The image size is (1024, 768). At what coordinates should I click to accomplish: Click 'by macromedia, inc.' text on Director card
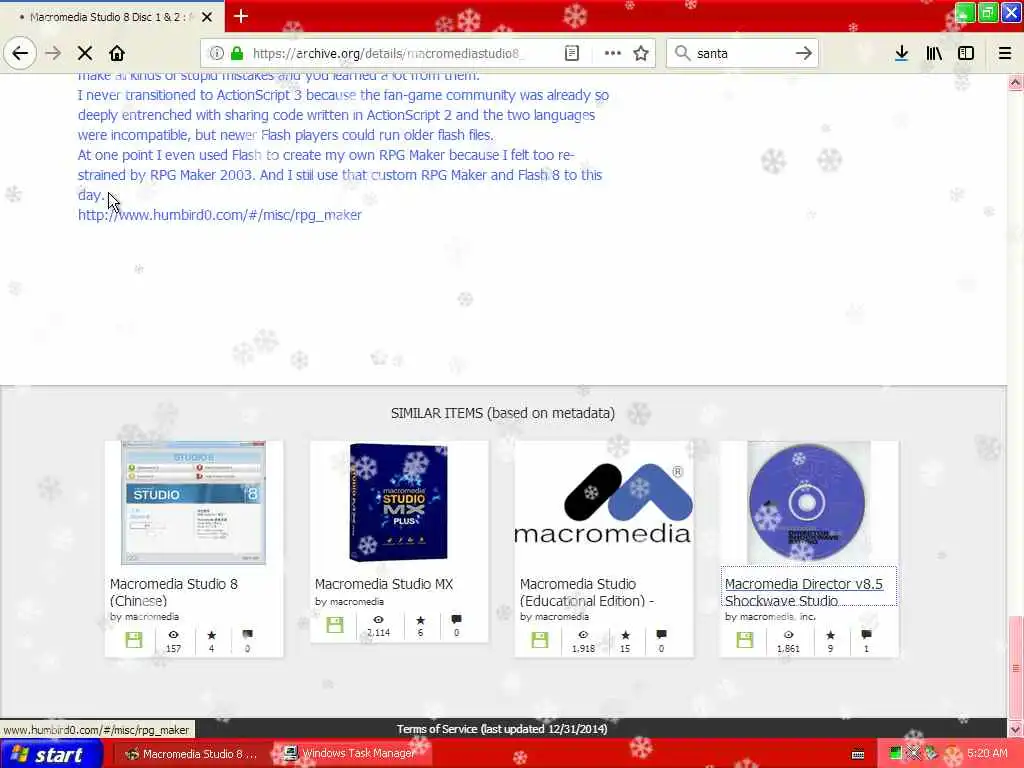770,616
